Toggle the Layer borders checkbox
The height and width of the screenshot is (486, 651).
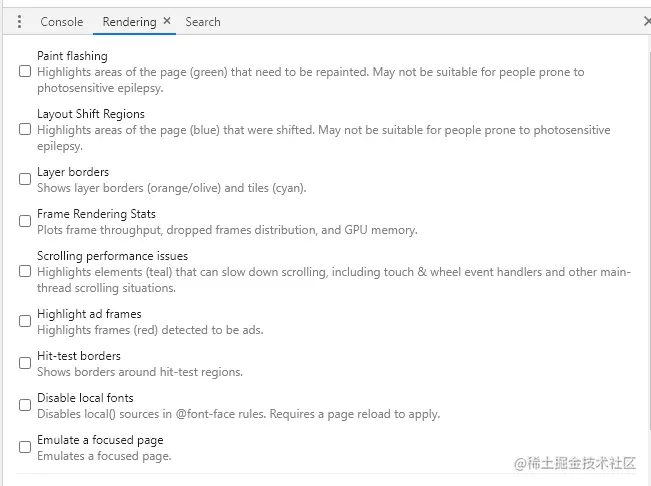[25, 180]
